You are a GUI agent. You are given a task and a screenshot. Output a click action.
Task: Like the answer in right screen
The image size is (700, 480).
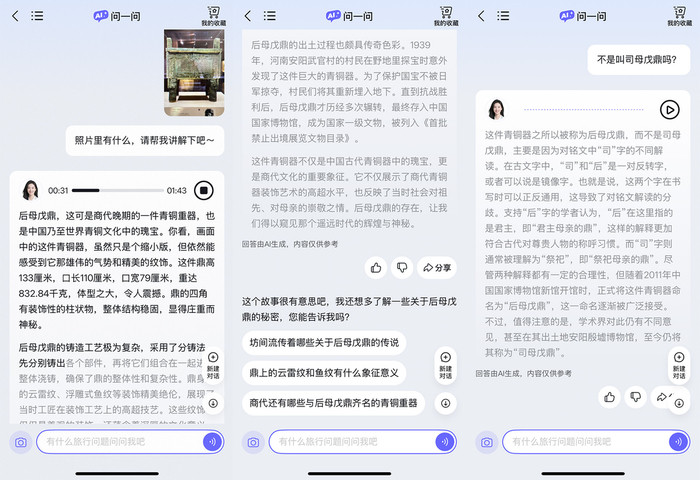tap(609, 397)
